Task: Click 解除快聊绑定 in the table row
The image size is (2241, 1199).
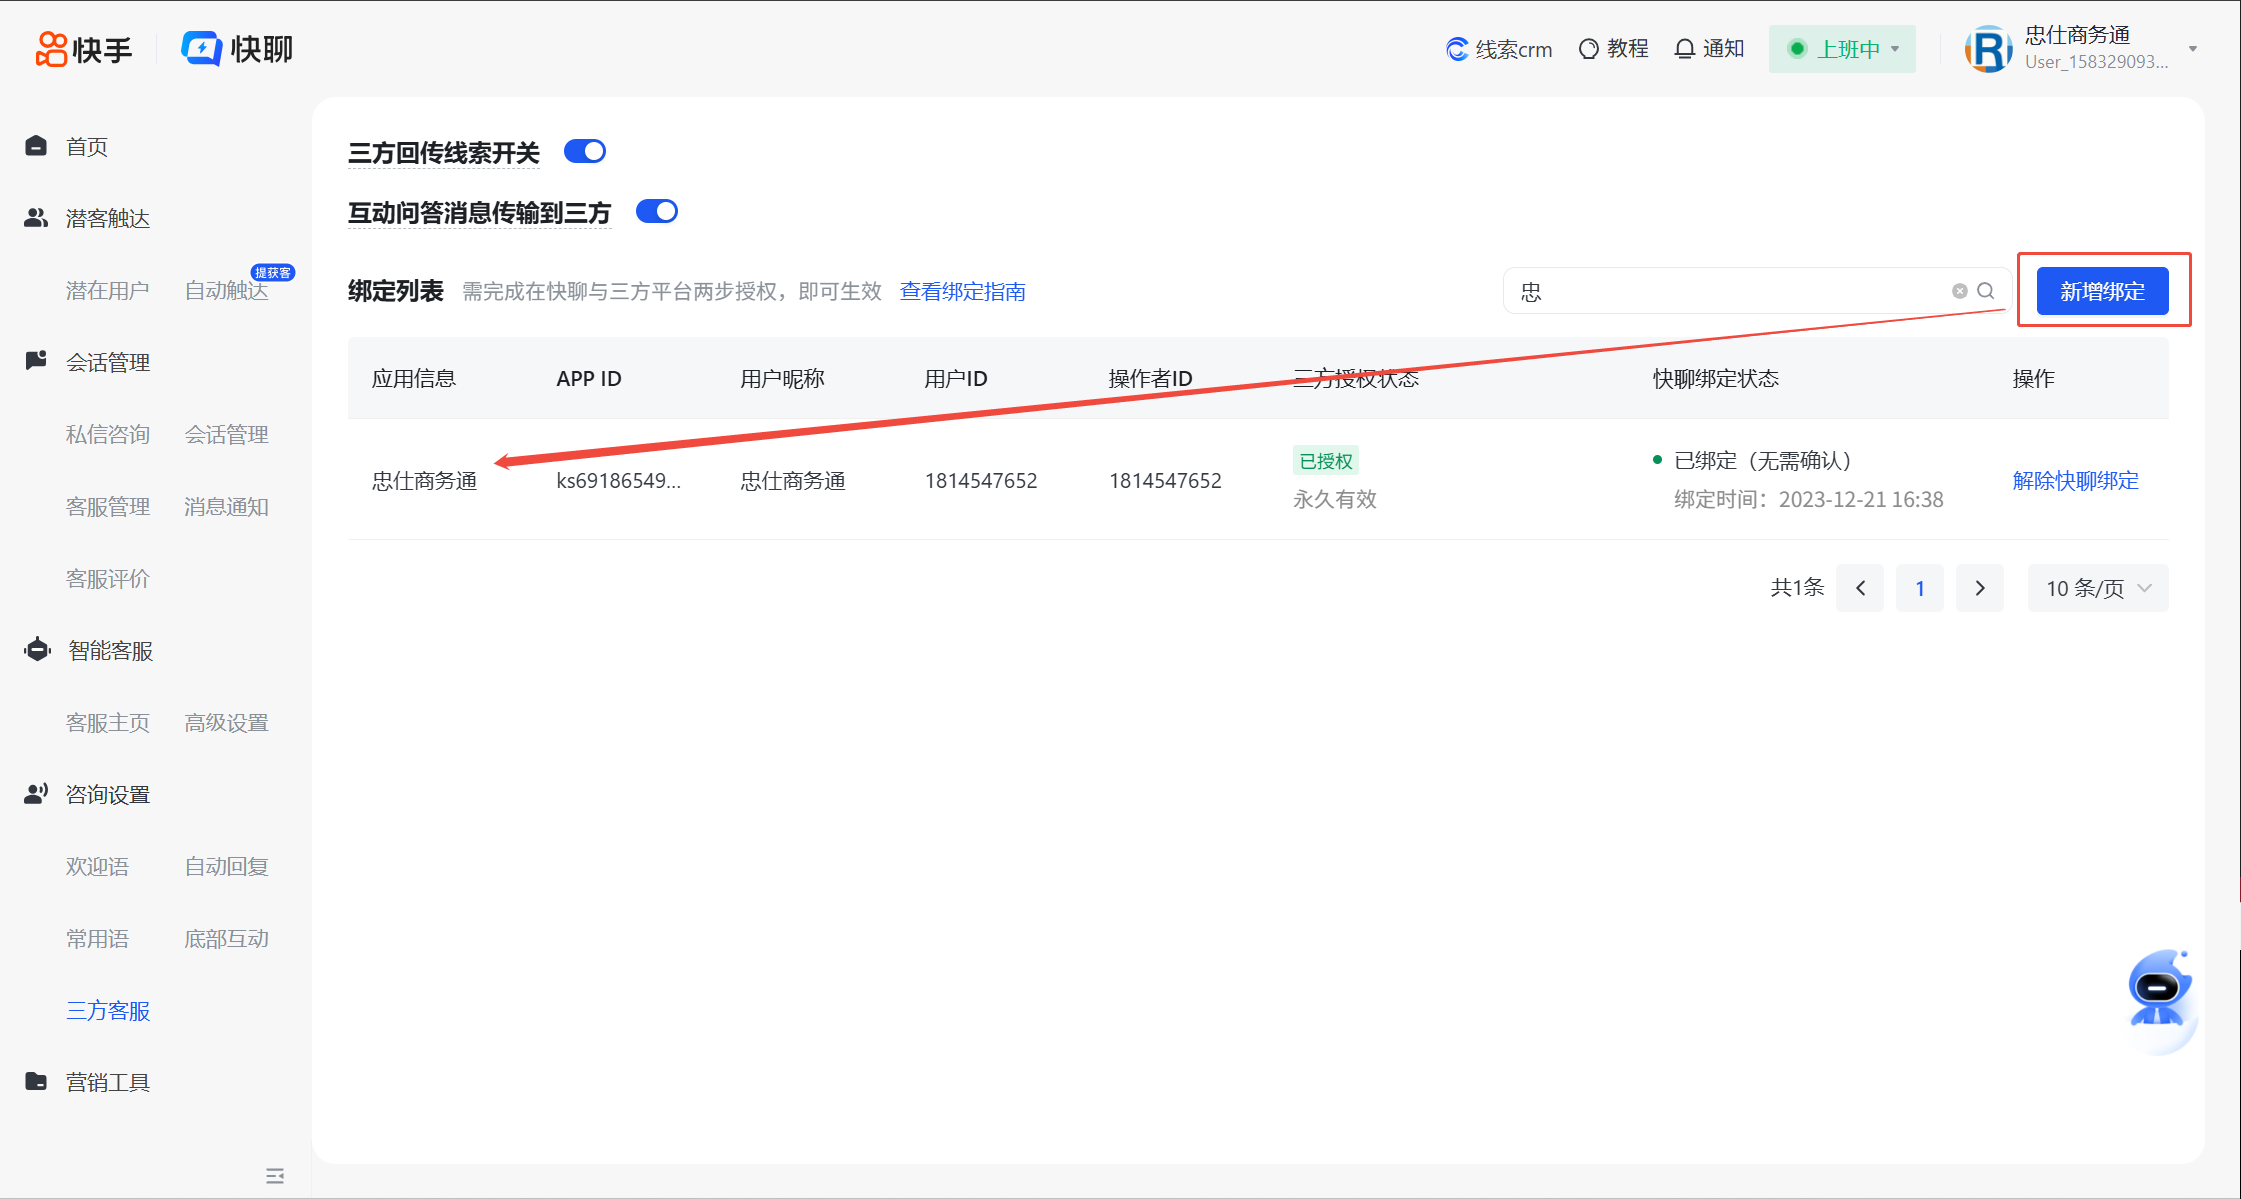Action: pyautogui.click(x=2075, y=481)
